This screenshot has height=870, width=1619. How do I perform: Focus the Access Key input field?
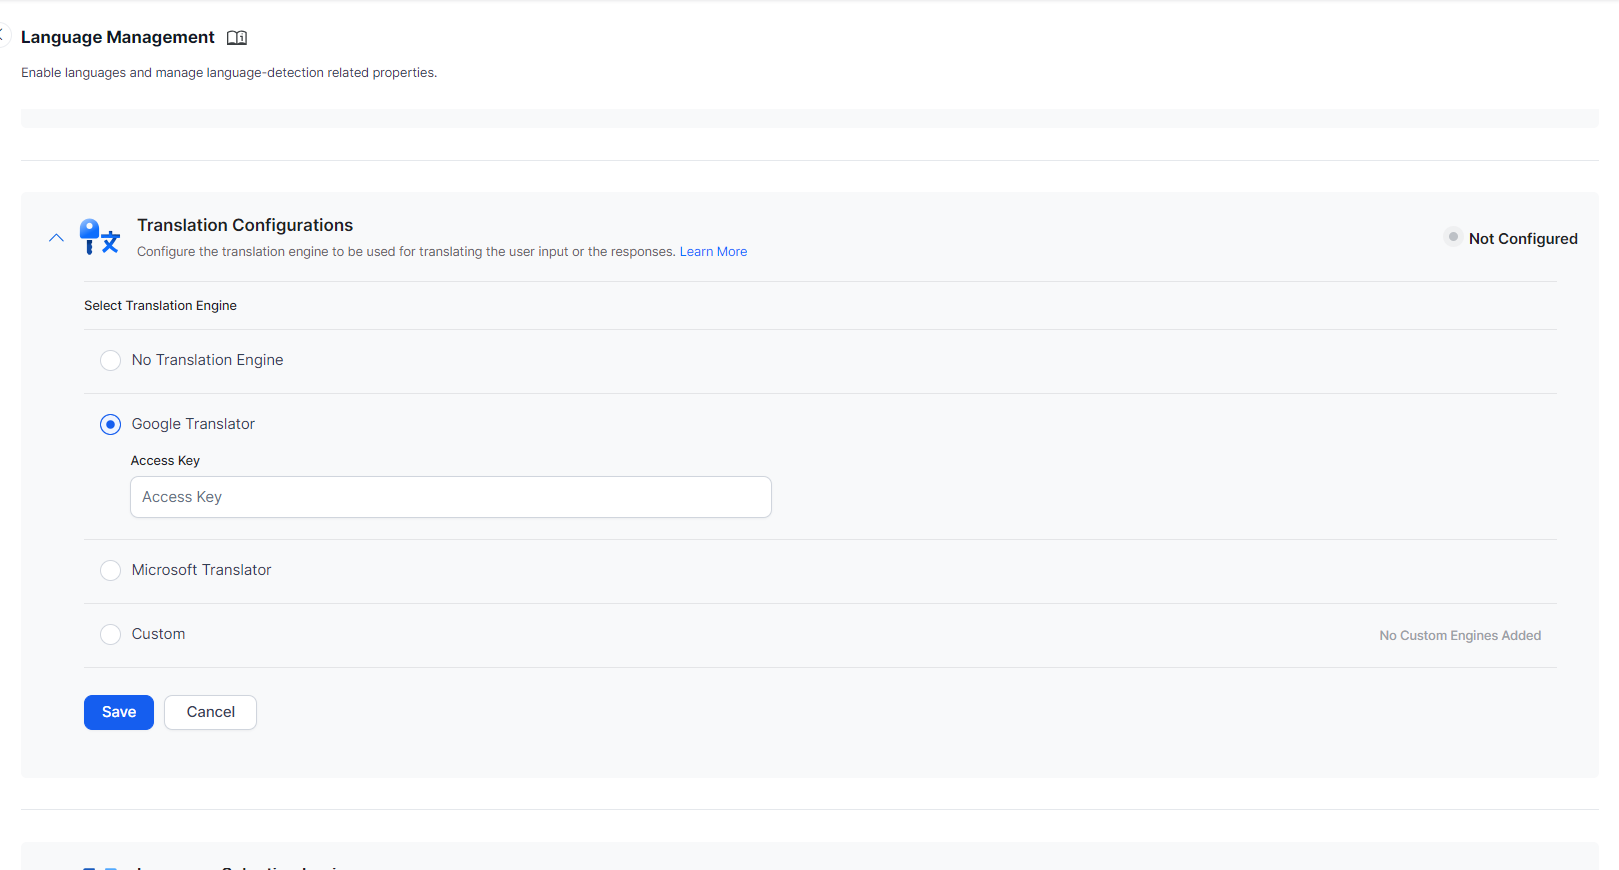[x=450, y=497]
